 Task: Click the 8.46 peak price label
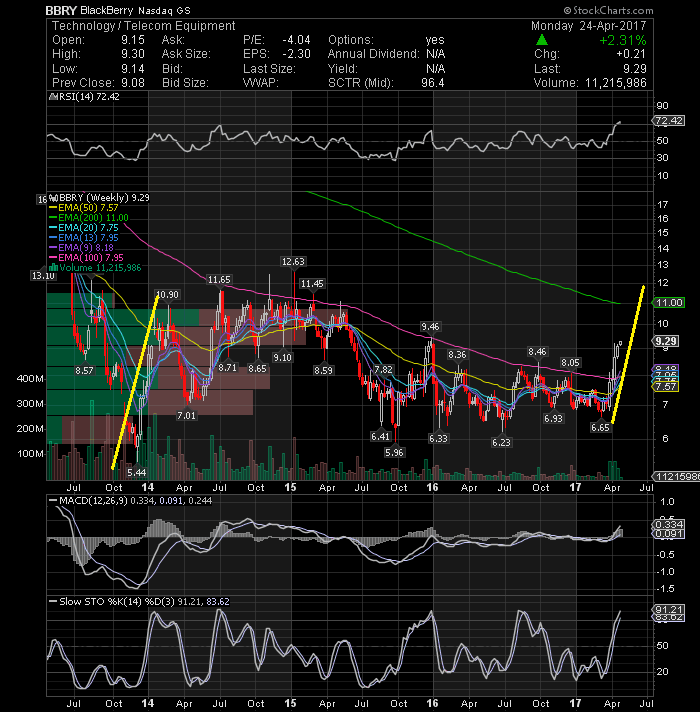537,351
